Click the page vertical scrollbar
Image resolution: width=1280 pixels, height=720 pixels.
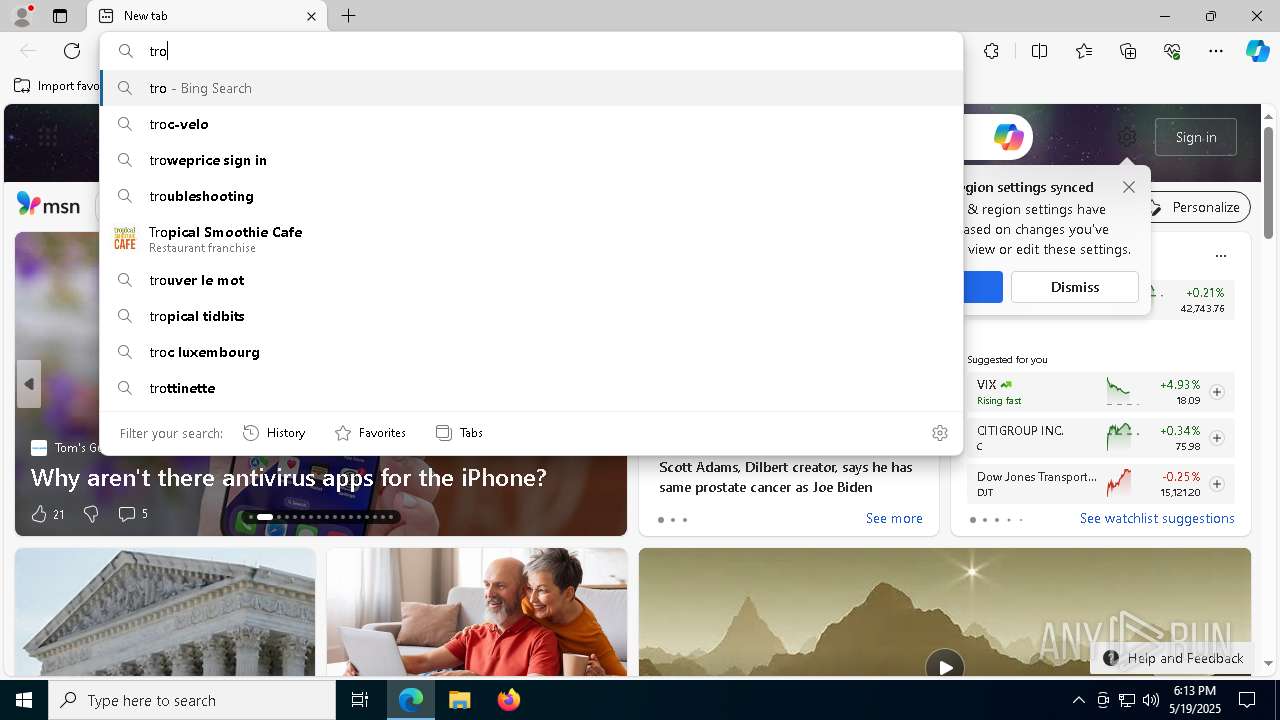(1269, 182)
